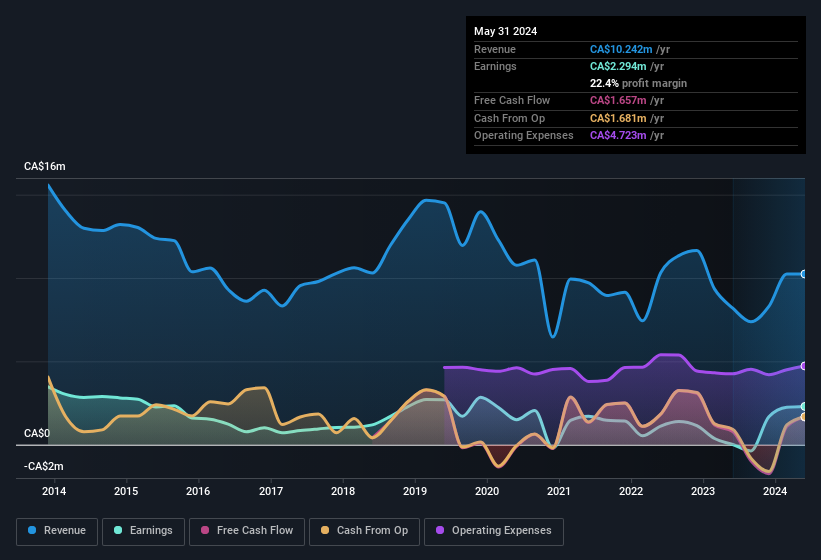Click the CA$10.242m revenue value in tooltip
Image resolution: width=821 pixels, height=560 pixels.
point(621,49)
